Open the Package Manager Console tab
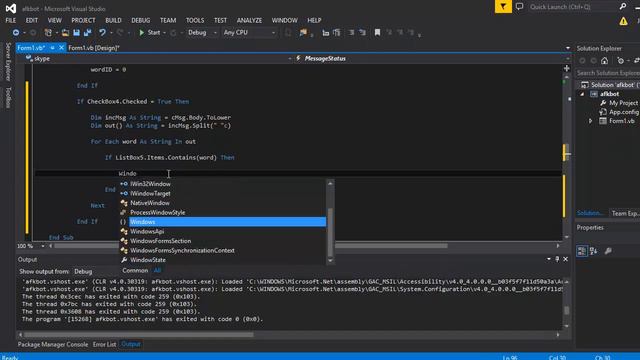The height and width of the screenshot is (360, 640). pyautogui.click(x=53, y=344)
